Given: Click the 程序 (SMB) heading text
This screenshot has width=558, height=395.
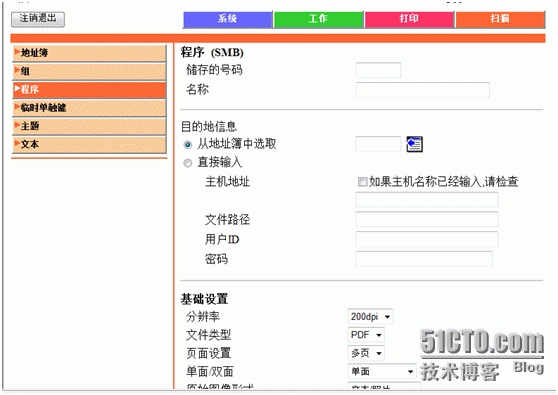Looking at the screenshot, I should click(212, 52).
